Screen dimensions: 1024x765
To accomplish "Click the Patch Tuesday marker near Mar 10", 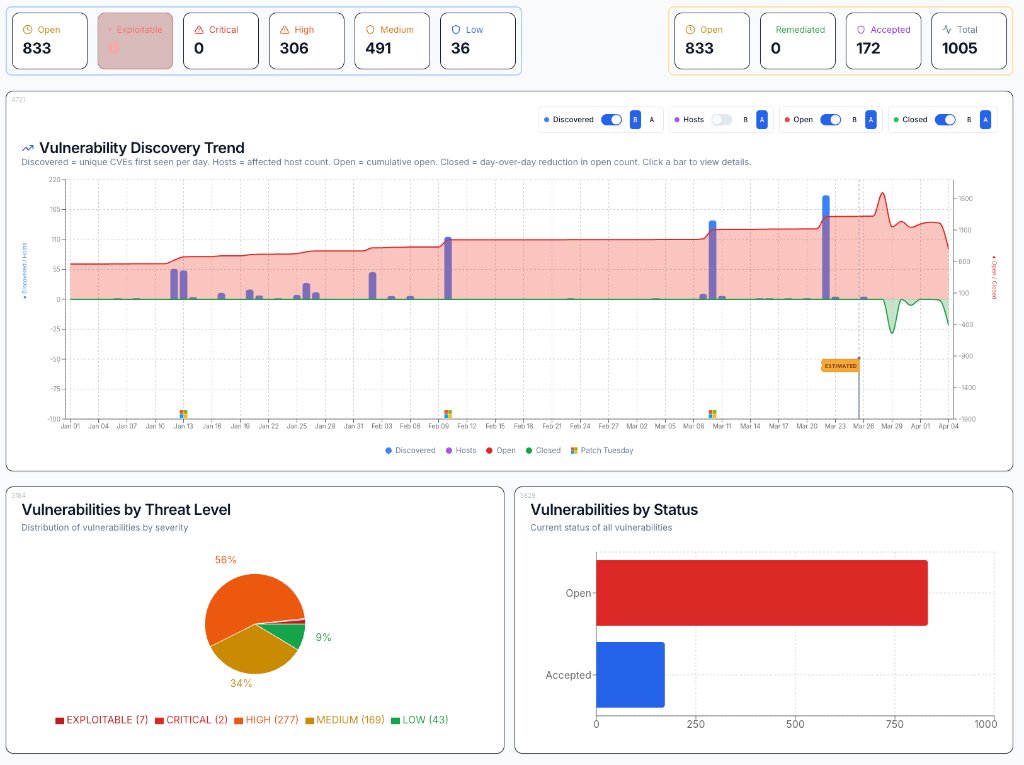I will (712, 414).
